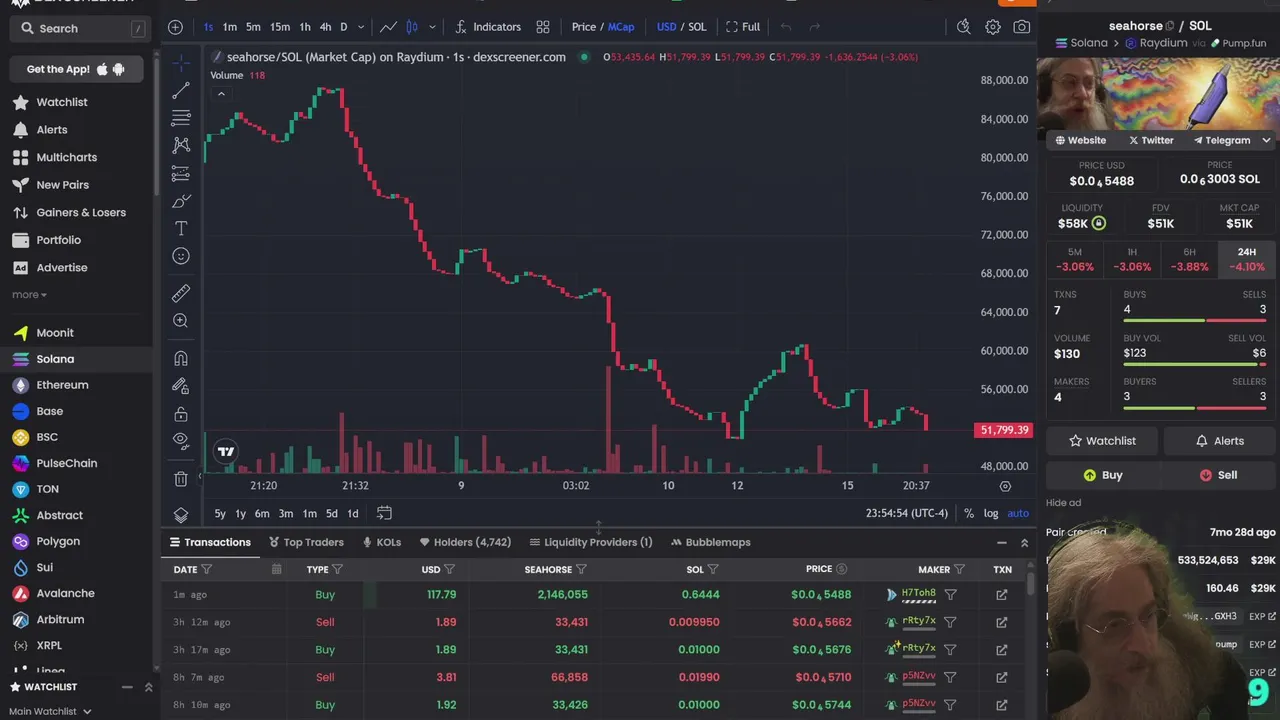
Task: Open the object tree layers icon
Action: (x=181, y=514)
